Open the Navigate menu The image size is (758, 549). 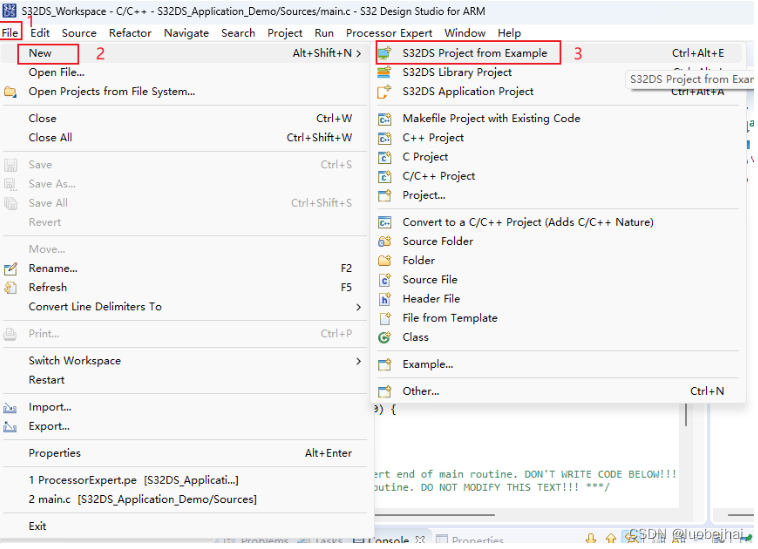tap(186, 33)
